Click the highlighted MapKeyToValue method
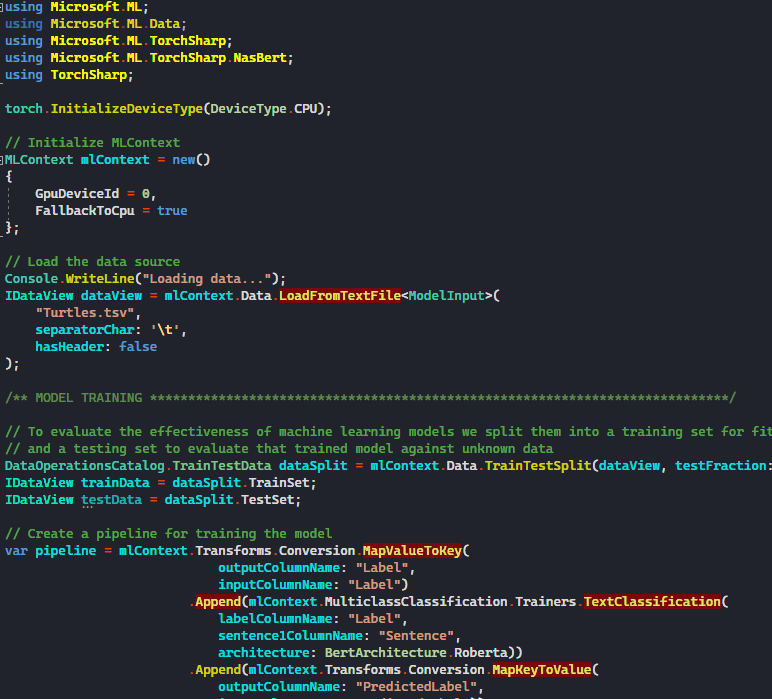The height and width of the screenshot is (699, 772). (x=542, y=670)
